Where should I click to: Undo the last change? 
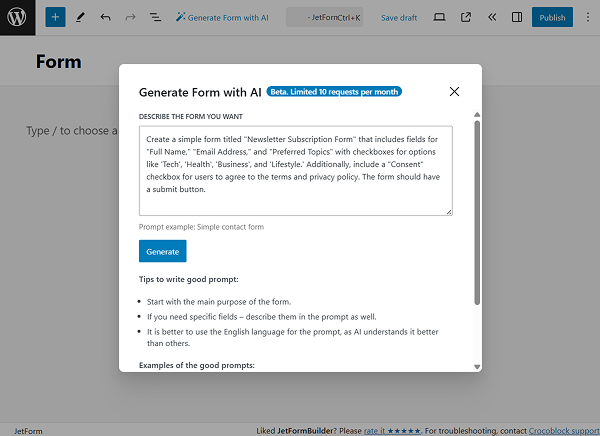(x=106, y=17)
